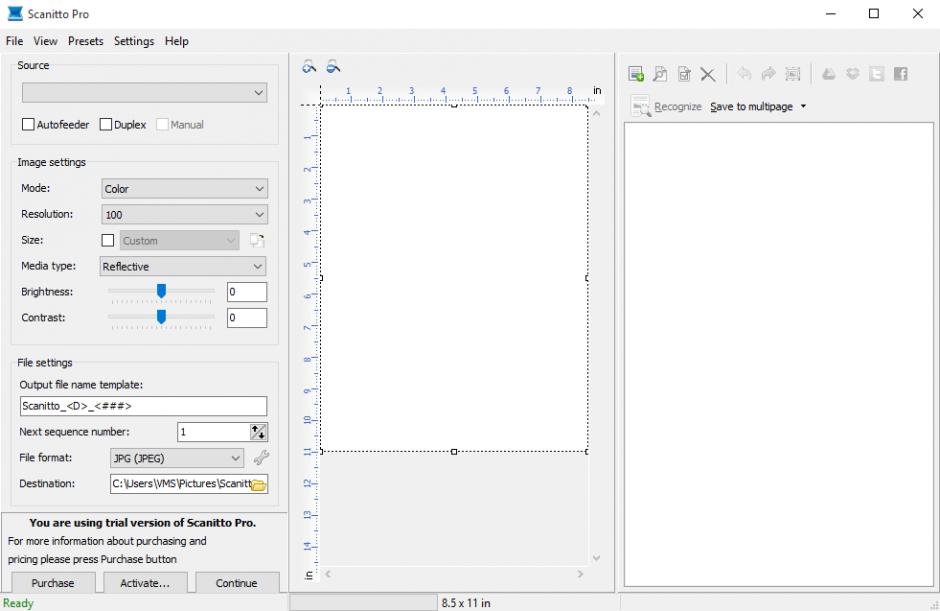Click the Next sequence number field
The height and width of the screenshot is (611, 940).
[x=213, y=432]
